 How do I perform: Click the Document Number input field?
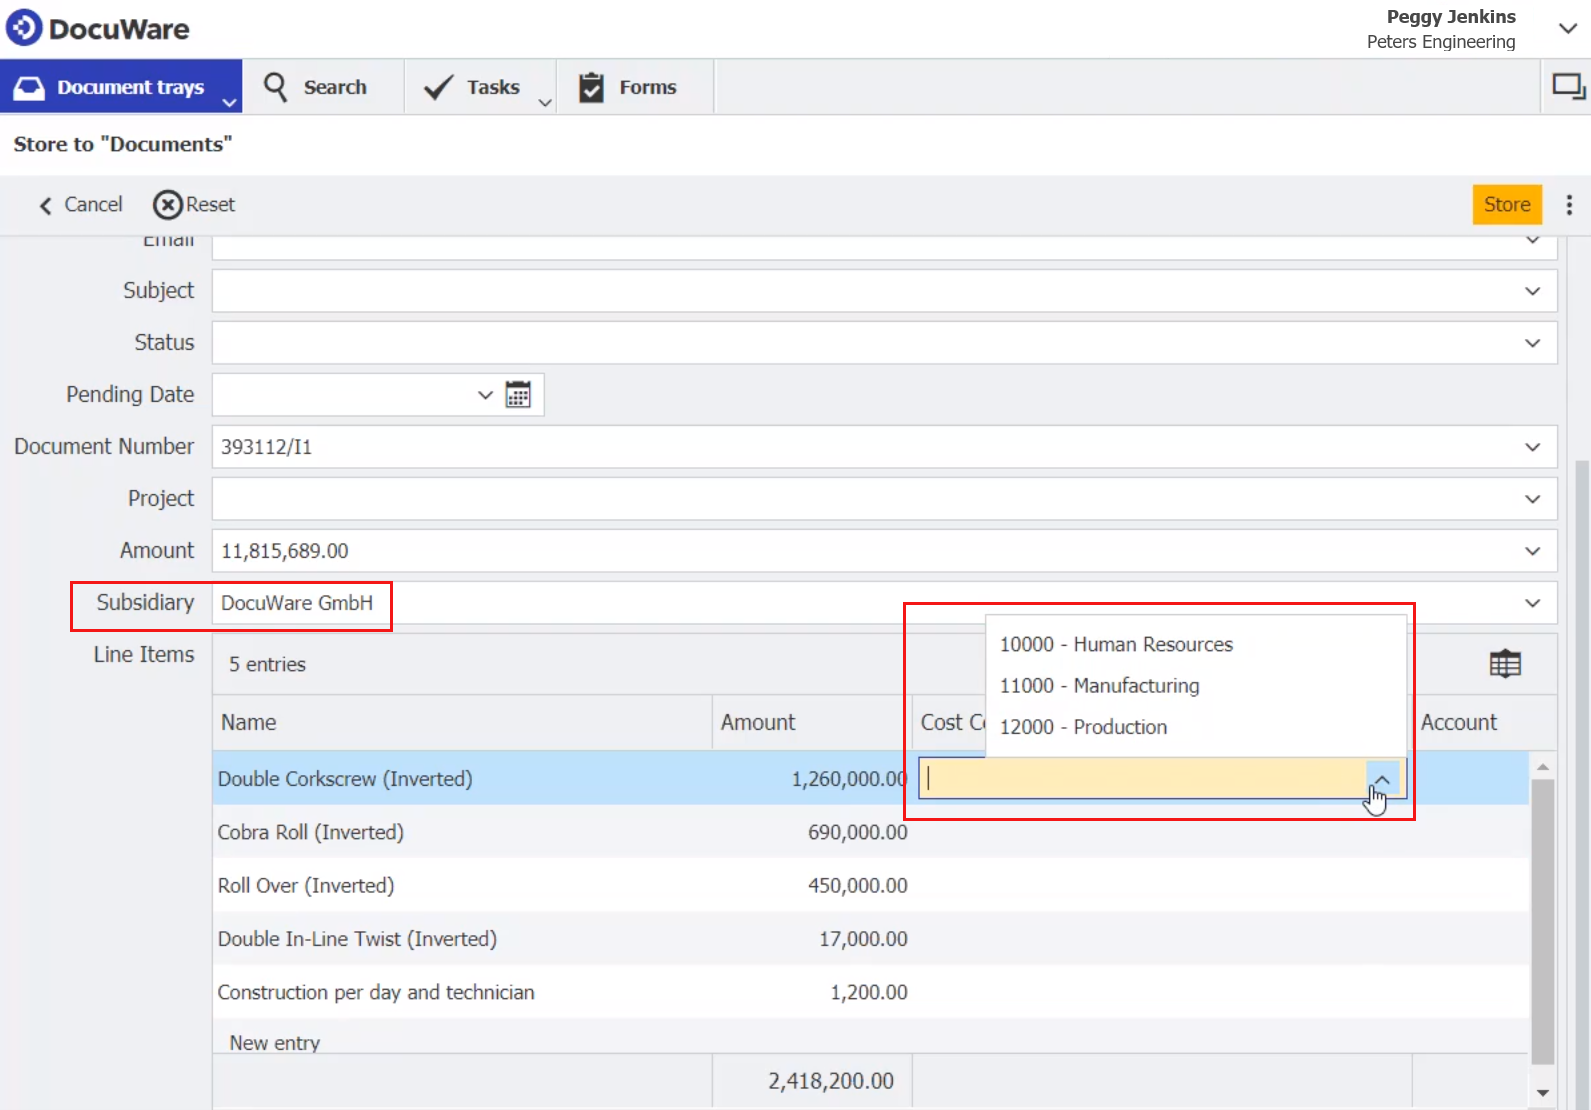click(x=860, y=447)
